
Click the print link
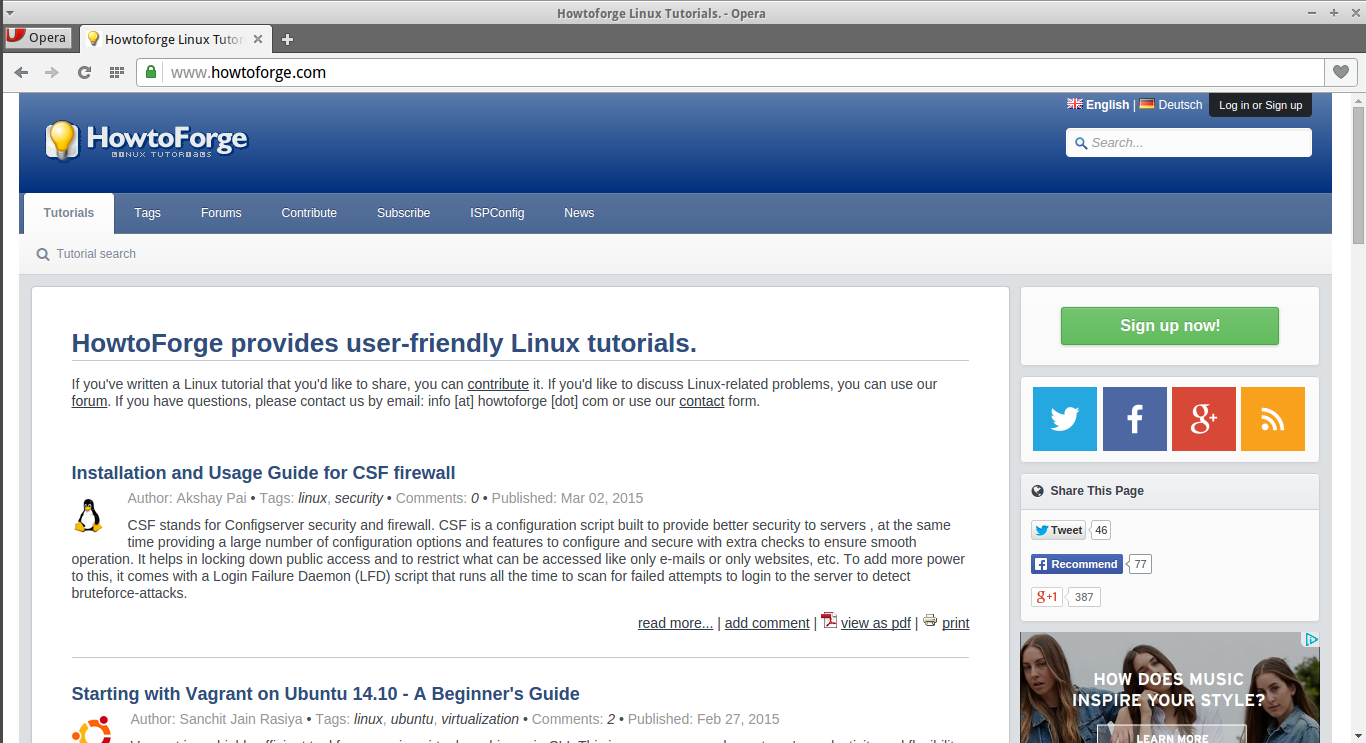pyautogui.click(x=956, y=623)
